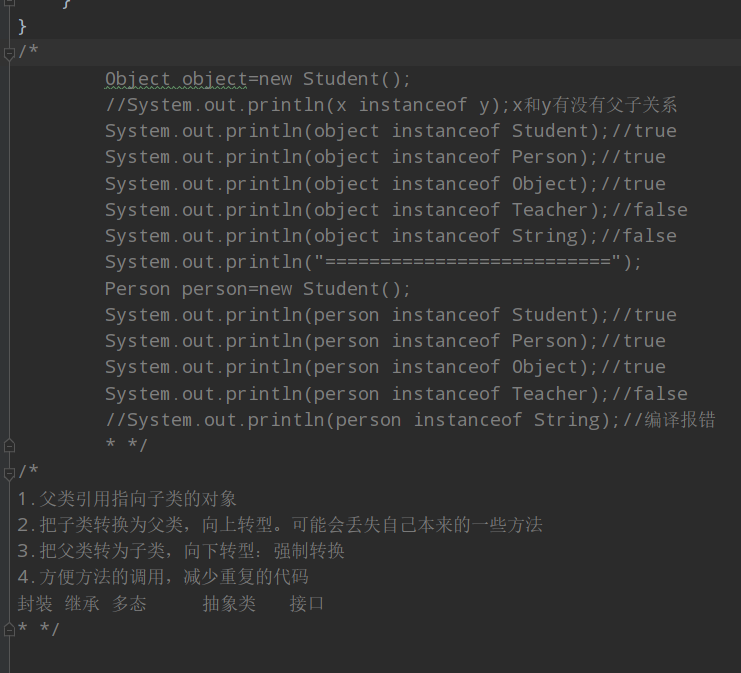
Task: Click 'object instanceof Teacher' println line
Action: point(395,210)
